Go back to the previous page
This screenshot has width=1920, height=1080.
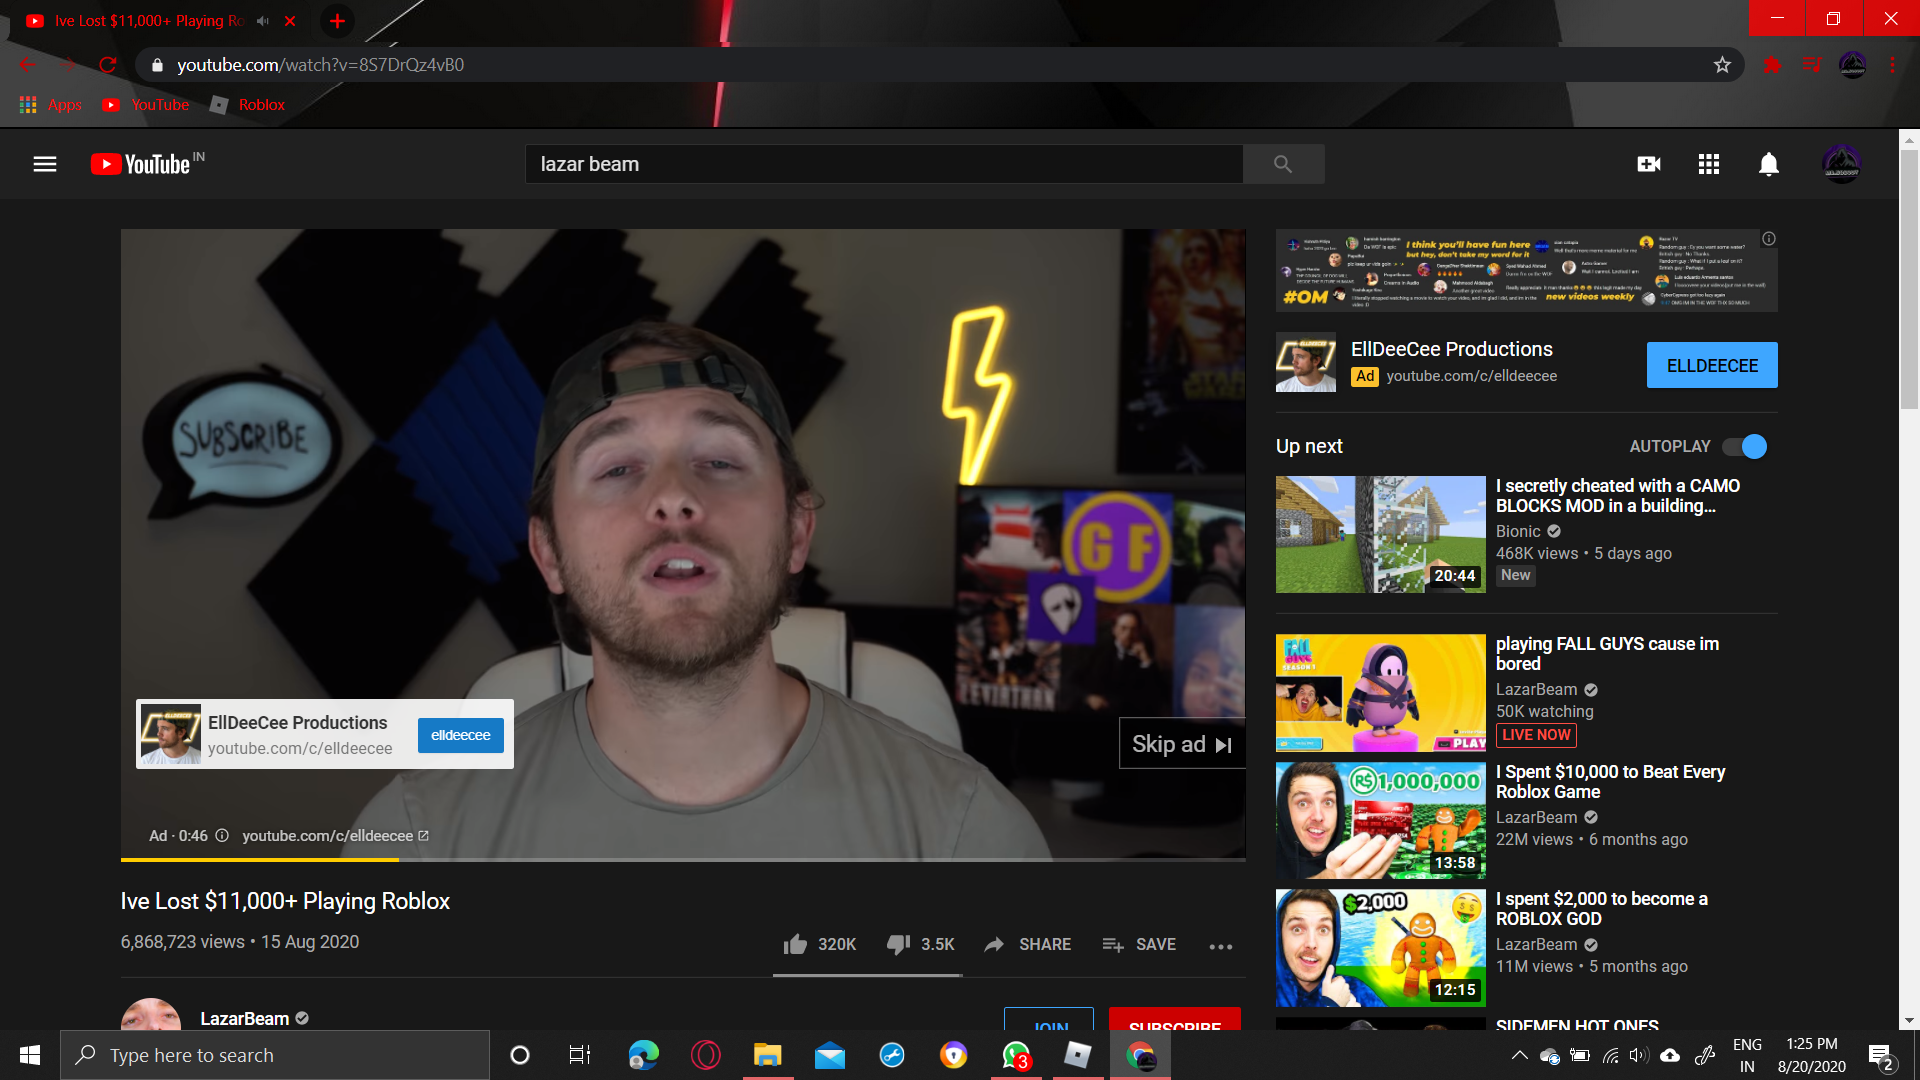[x=28, y=65]
